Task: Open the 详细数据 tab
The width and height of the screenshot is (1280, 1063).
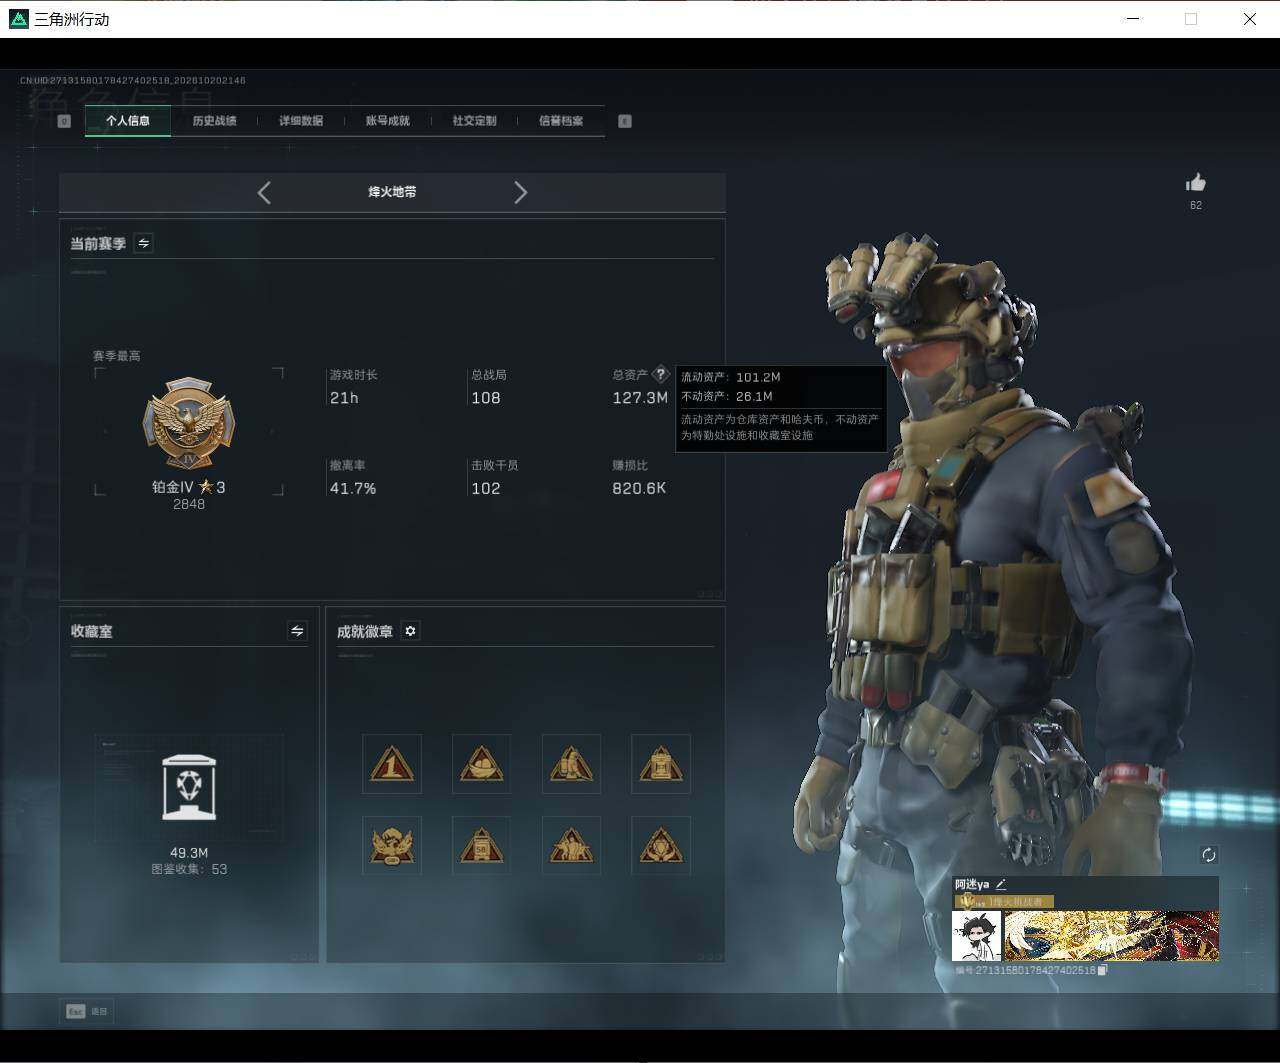Action: coord(301,121)
